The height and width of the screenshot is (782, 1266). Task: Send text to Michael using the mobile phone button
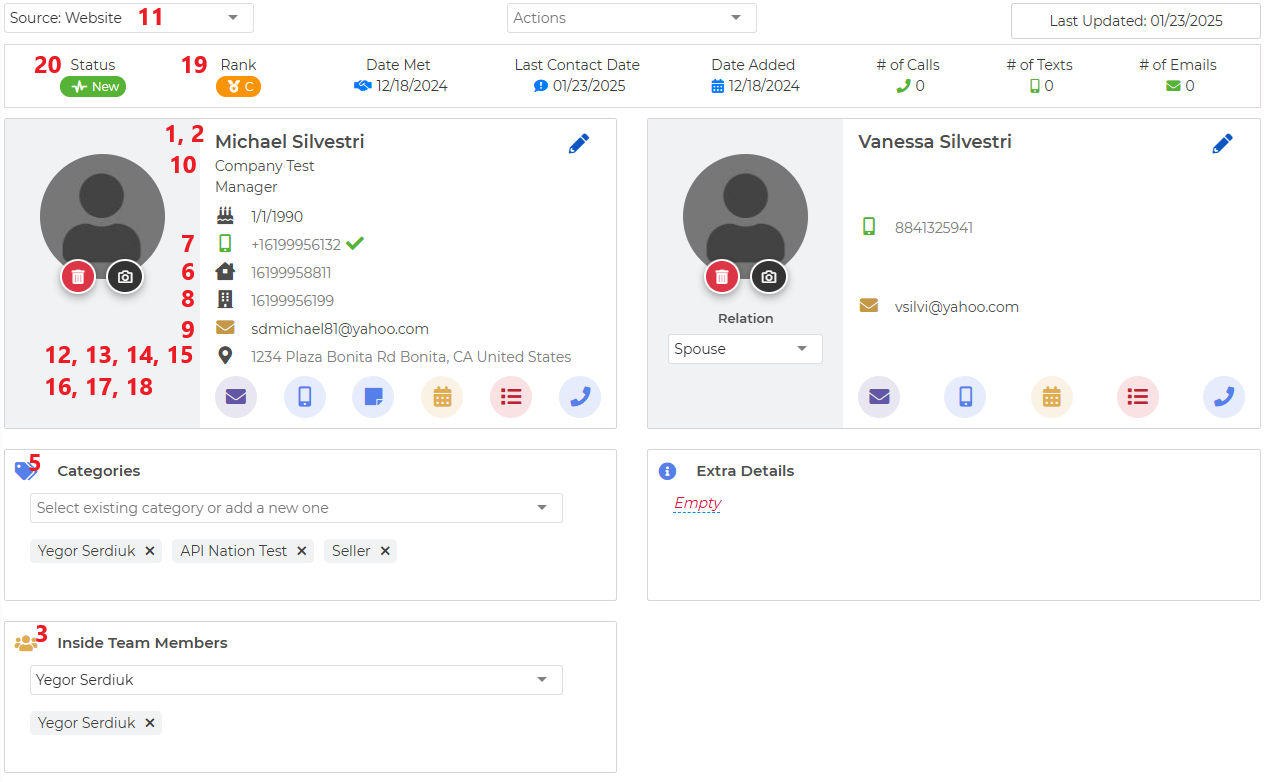(x=305, y=396)
